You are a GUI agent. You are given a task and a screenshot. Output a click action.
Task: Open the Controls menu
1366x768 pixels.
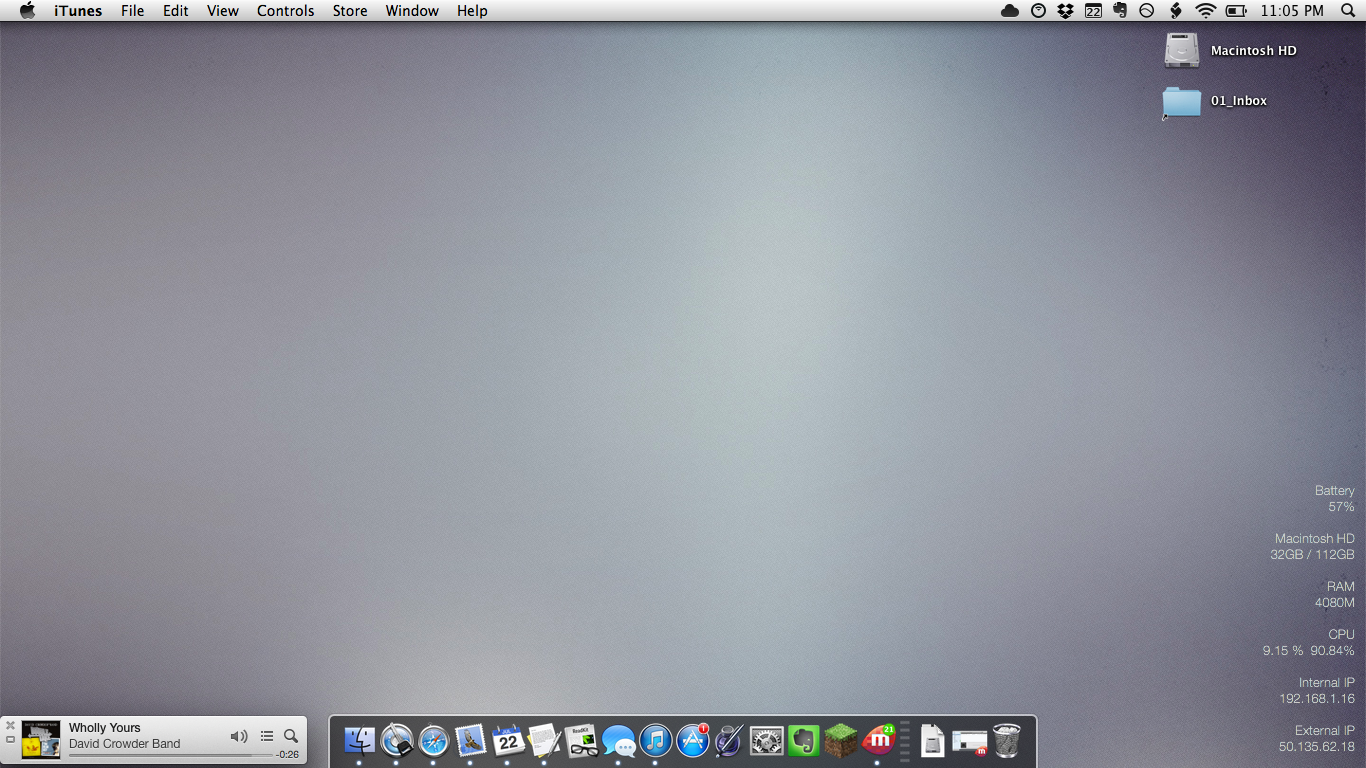point(286,11)
